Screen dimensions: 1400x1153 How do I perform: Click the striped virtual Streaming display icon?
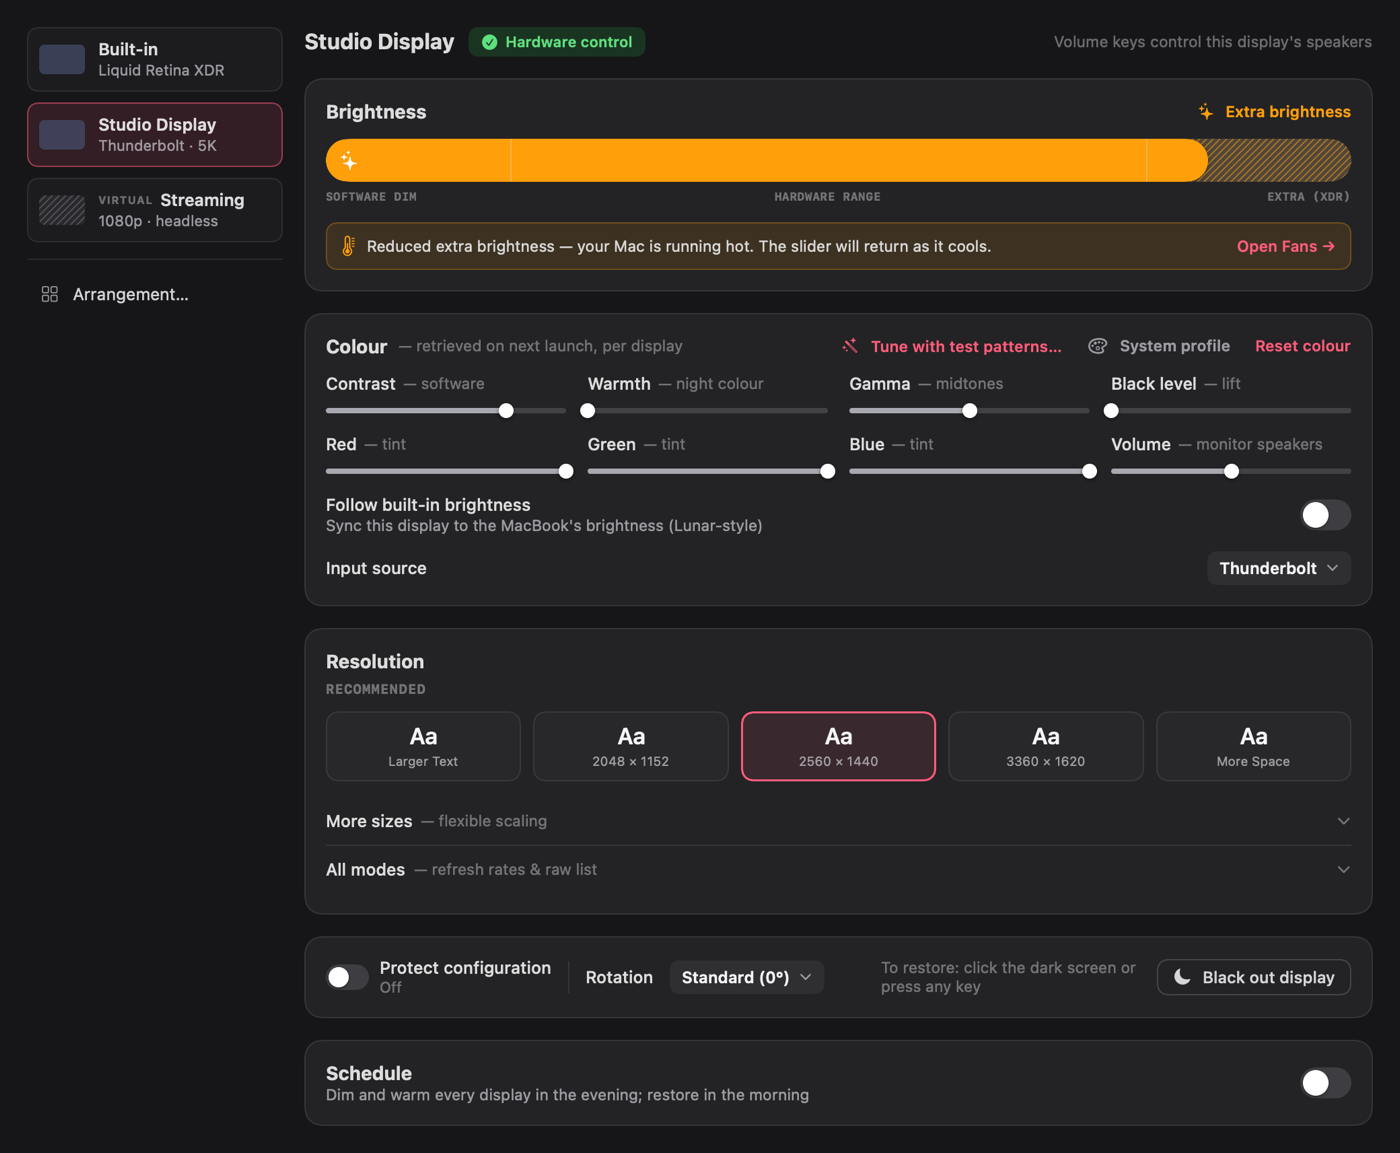[62, 210]
